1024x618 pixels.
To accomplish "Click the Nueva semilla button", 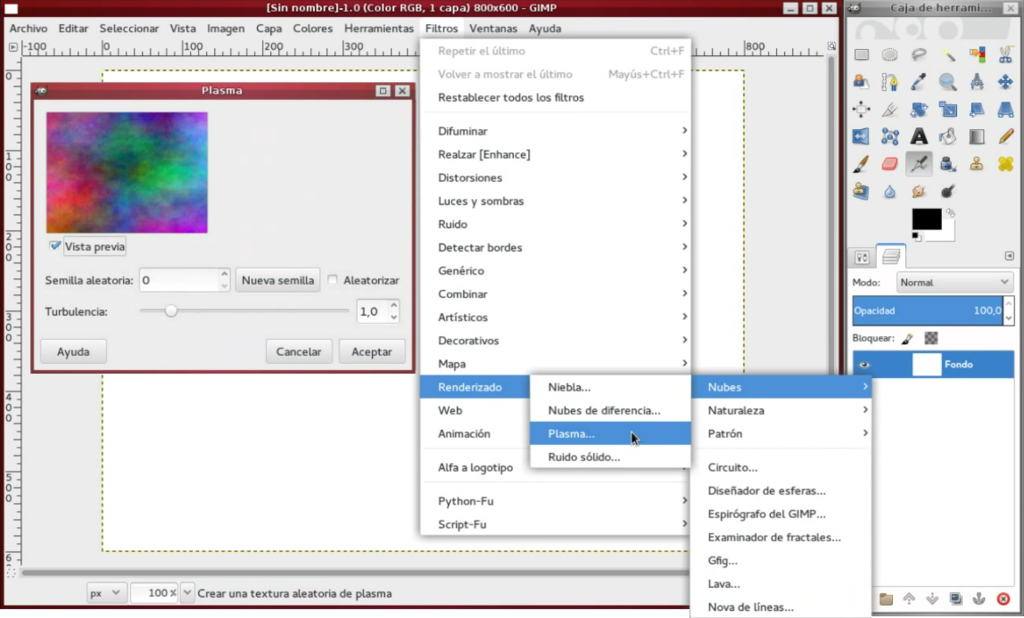I will (x=278, y=280).
